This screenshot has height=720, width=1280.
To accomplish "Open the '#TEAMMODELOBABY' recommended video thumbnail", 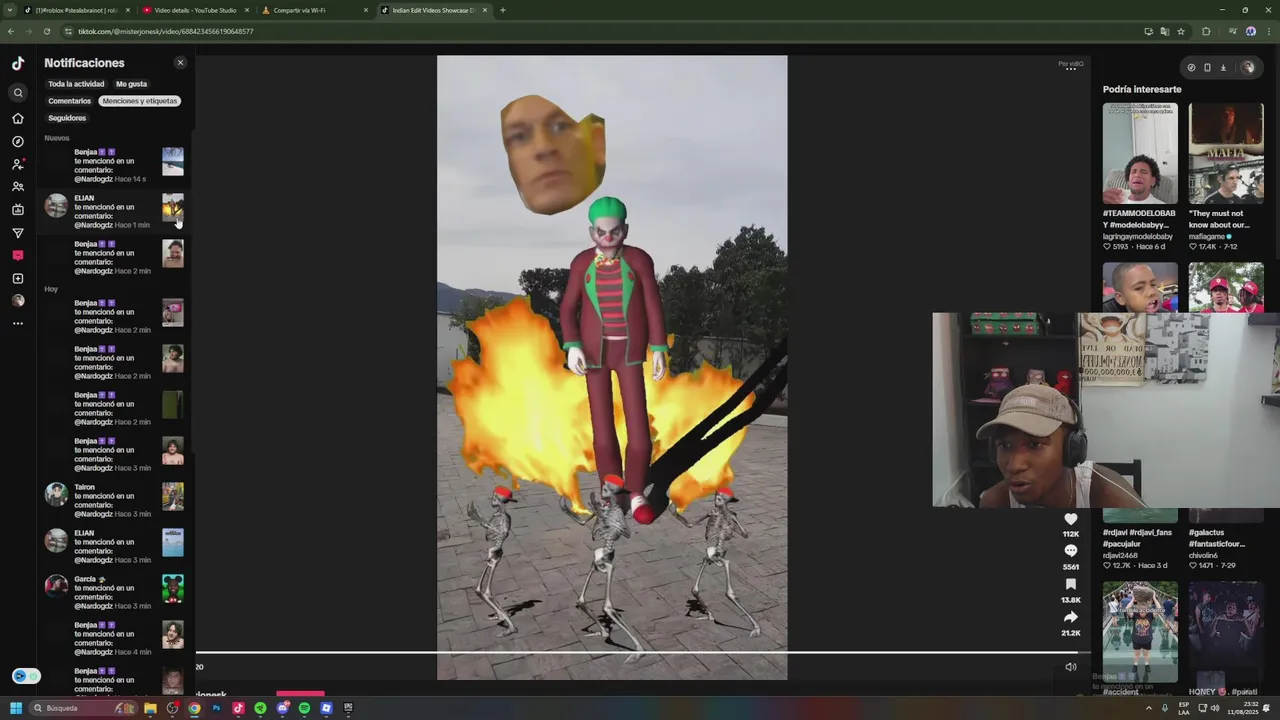I will 1140,153.
